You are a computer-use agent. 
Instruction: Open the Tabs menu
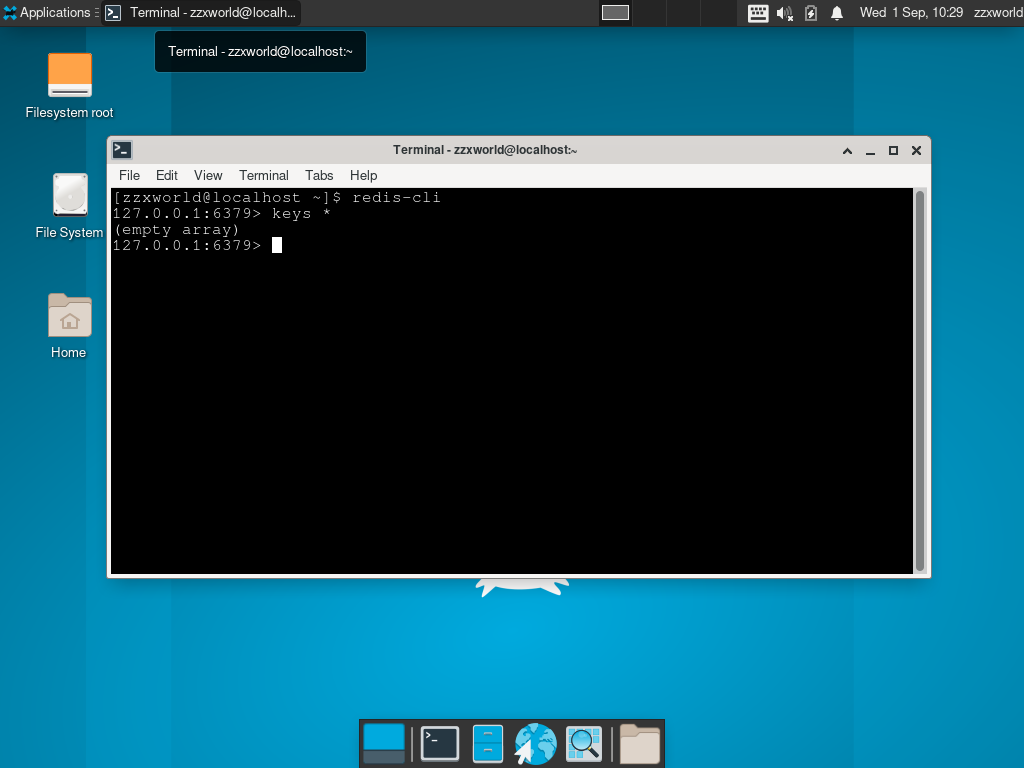(319, 175)
